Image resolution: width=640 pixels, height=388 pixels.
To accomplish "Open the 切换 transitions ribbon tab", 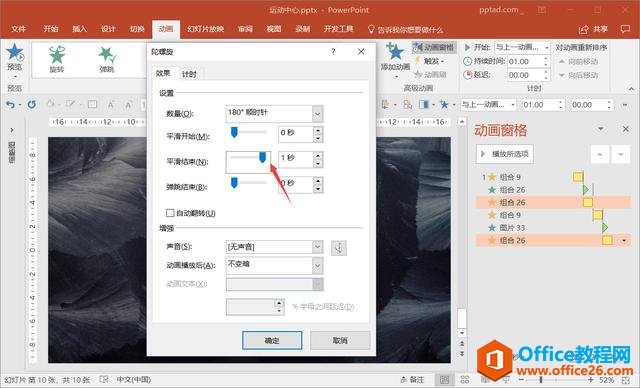I will tap(137, 29).
